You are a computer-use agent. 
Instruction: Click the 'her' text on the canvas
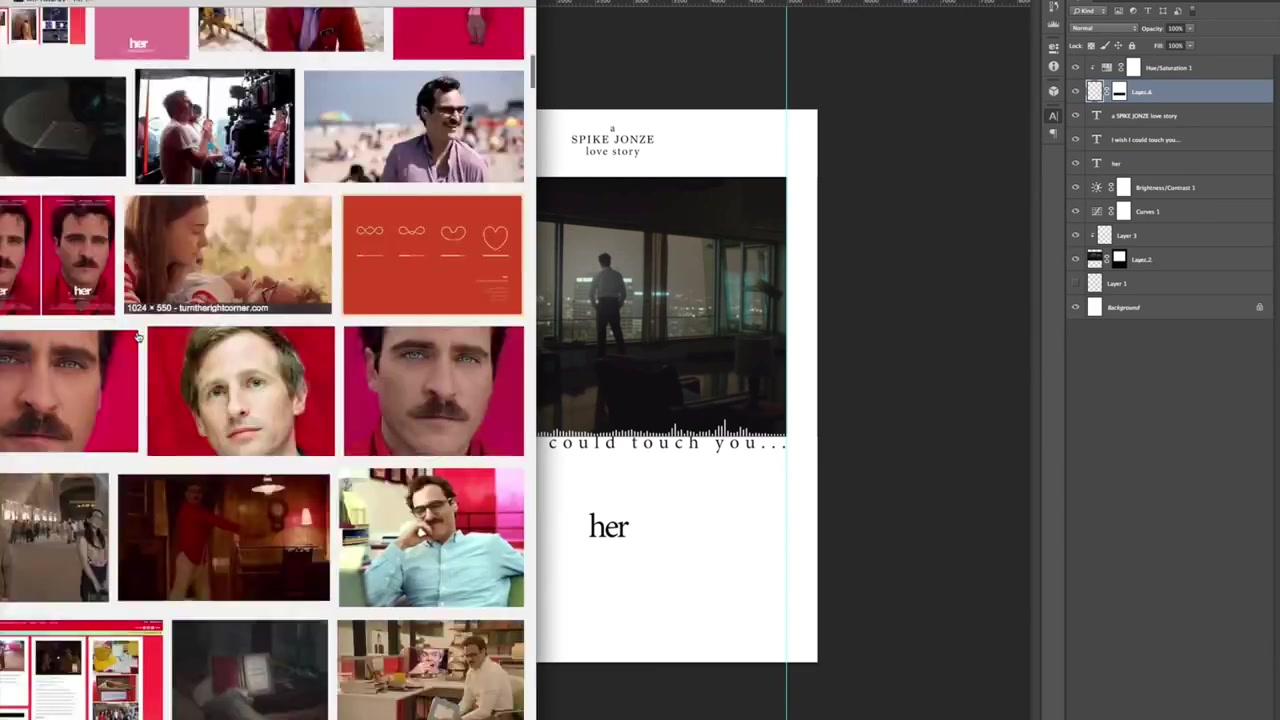pyautogui.click(x=608, y=526)
